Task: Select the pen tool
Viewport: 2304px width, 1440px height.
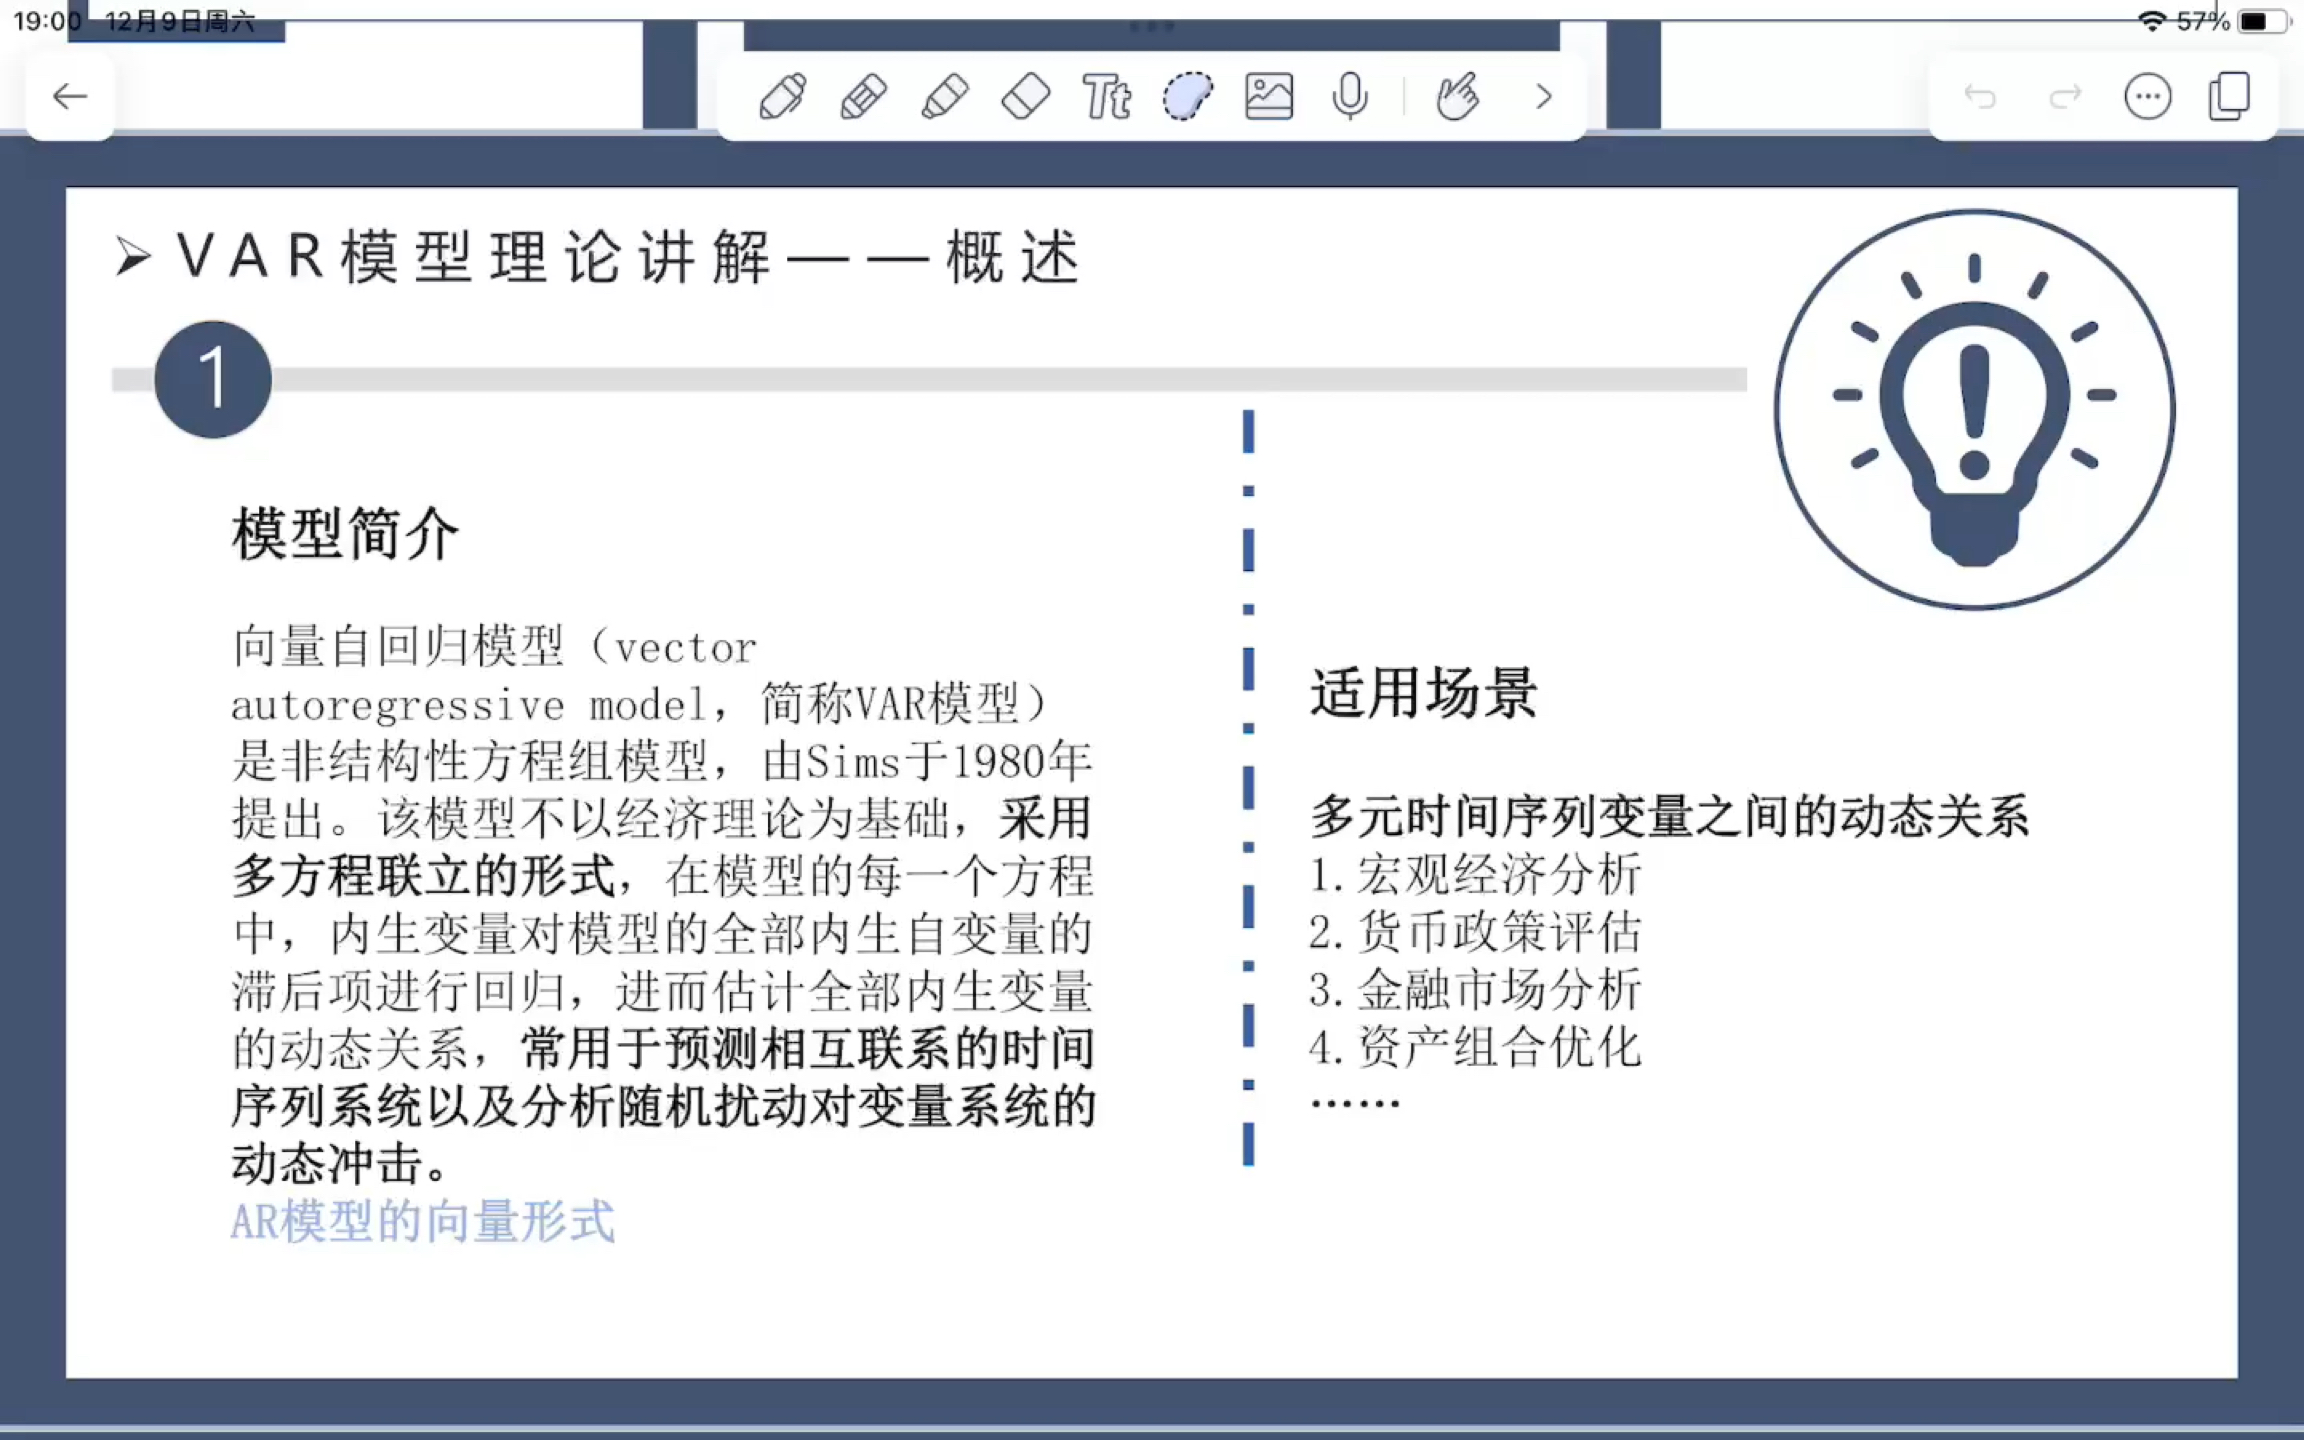Action: (x=782, y=97)
